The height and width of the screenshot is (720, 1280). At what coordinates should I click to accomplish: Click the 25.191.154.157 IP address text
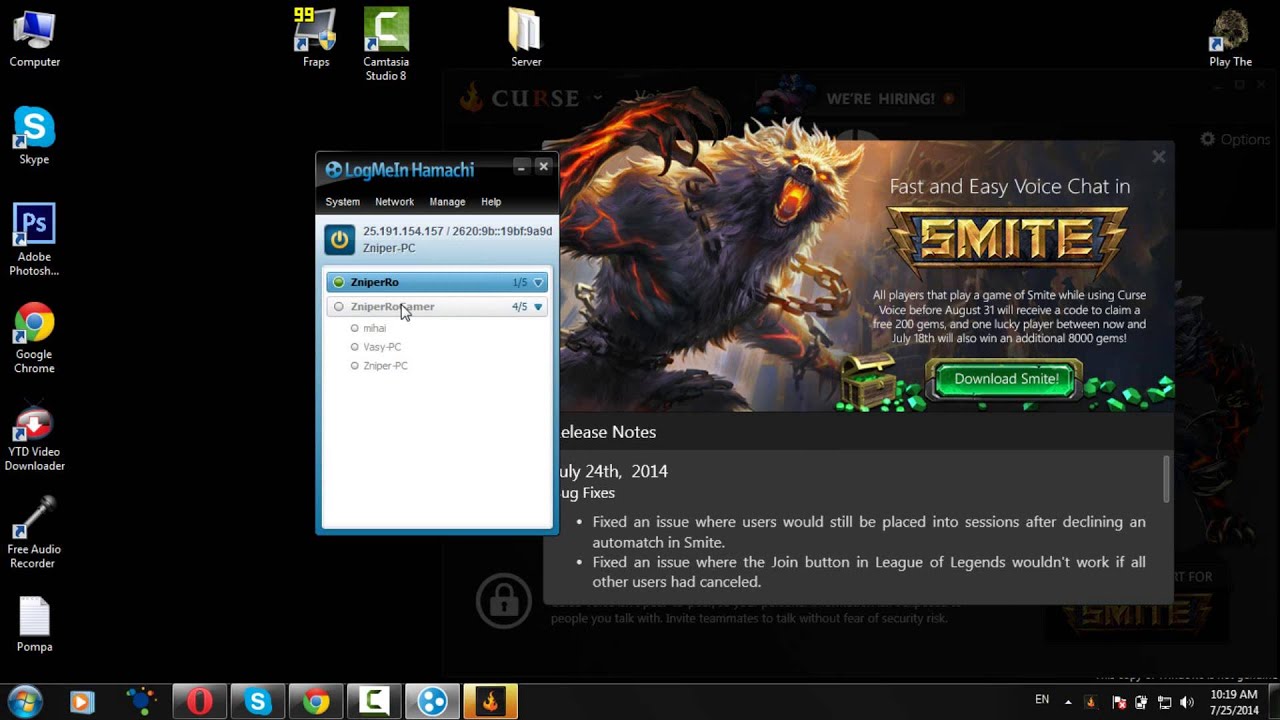tap(403, 231)
